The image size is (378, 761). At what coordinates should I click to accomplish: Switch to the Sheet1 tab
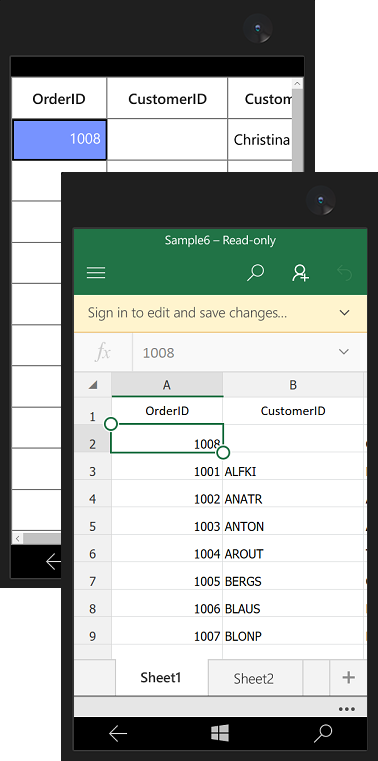point(161,678)
